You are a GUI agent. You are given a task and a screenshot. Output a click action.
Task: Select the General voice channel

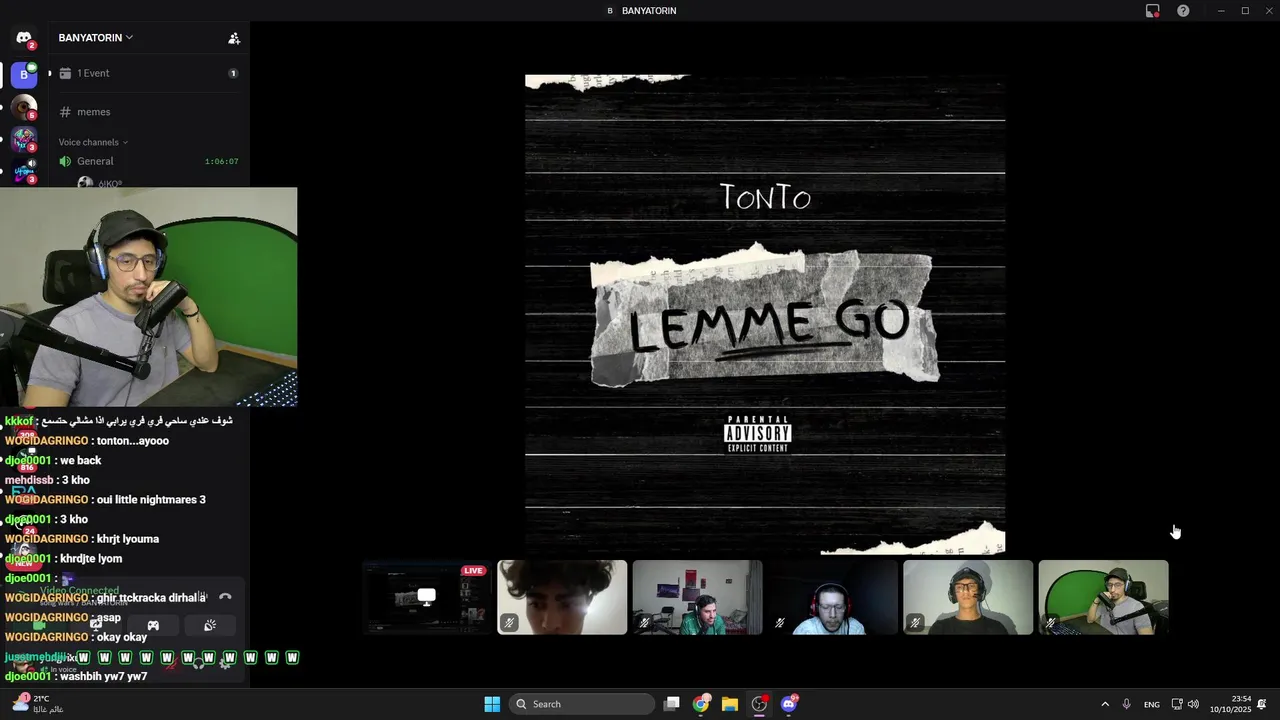click(148, 161)
